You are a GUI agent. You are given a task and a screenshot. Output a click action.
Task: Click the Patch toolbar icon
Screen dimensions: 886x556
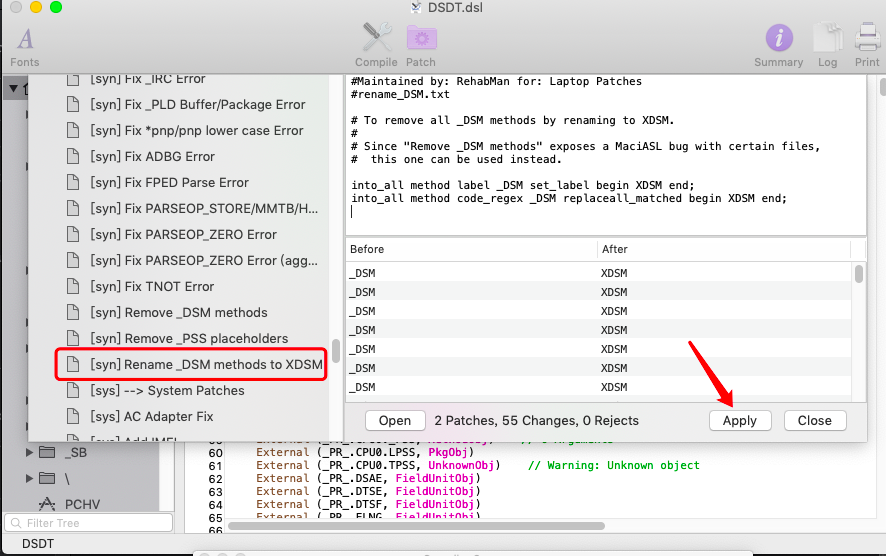click(x=422, y=38)
